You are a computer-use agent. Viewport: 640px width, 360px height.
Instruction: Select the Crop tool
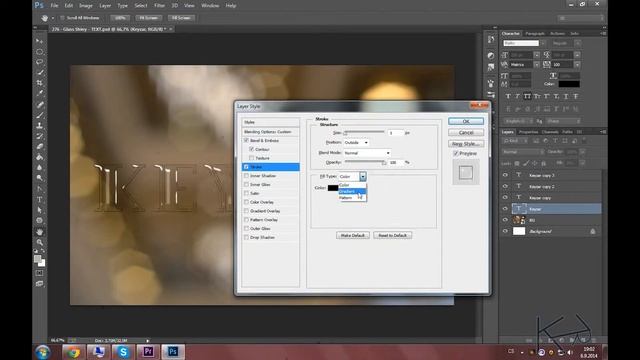click(x=40, y=83)
